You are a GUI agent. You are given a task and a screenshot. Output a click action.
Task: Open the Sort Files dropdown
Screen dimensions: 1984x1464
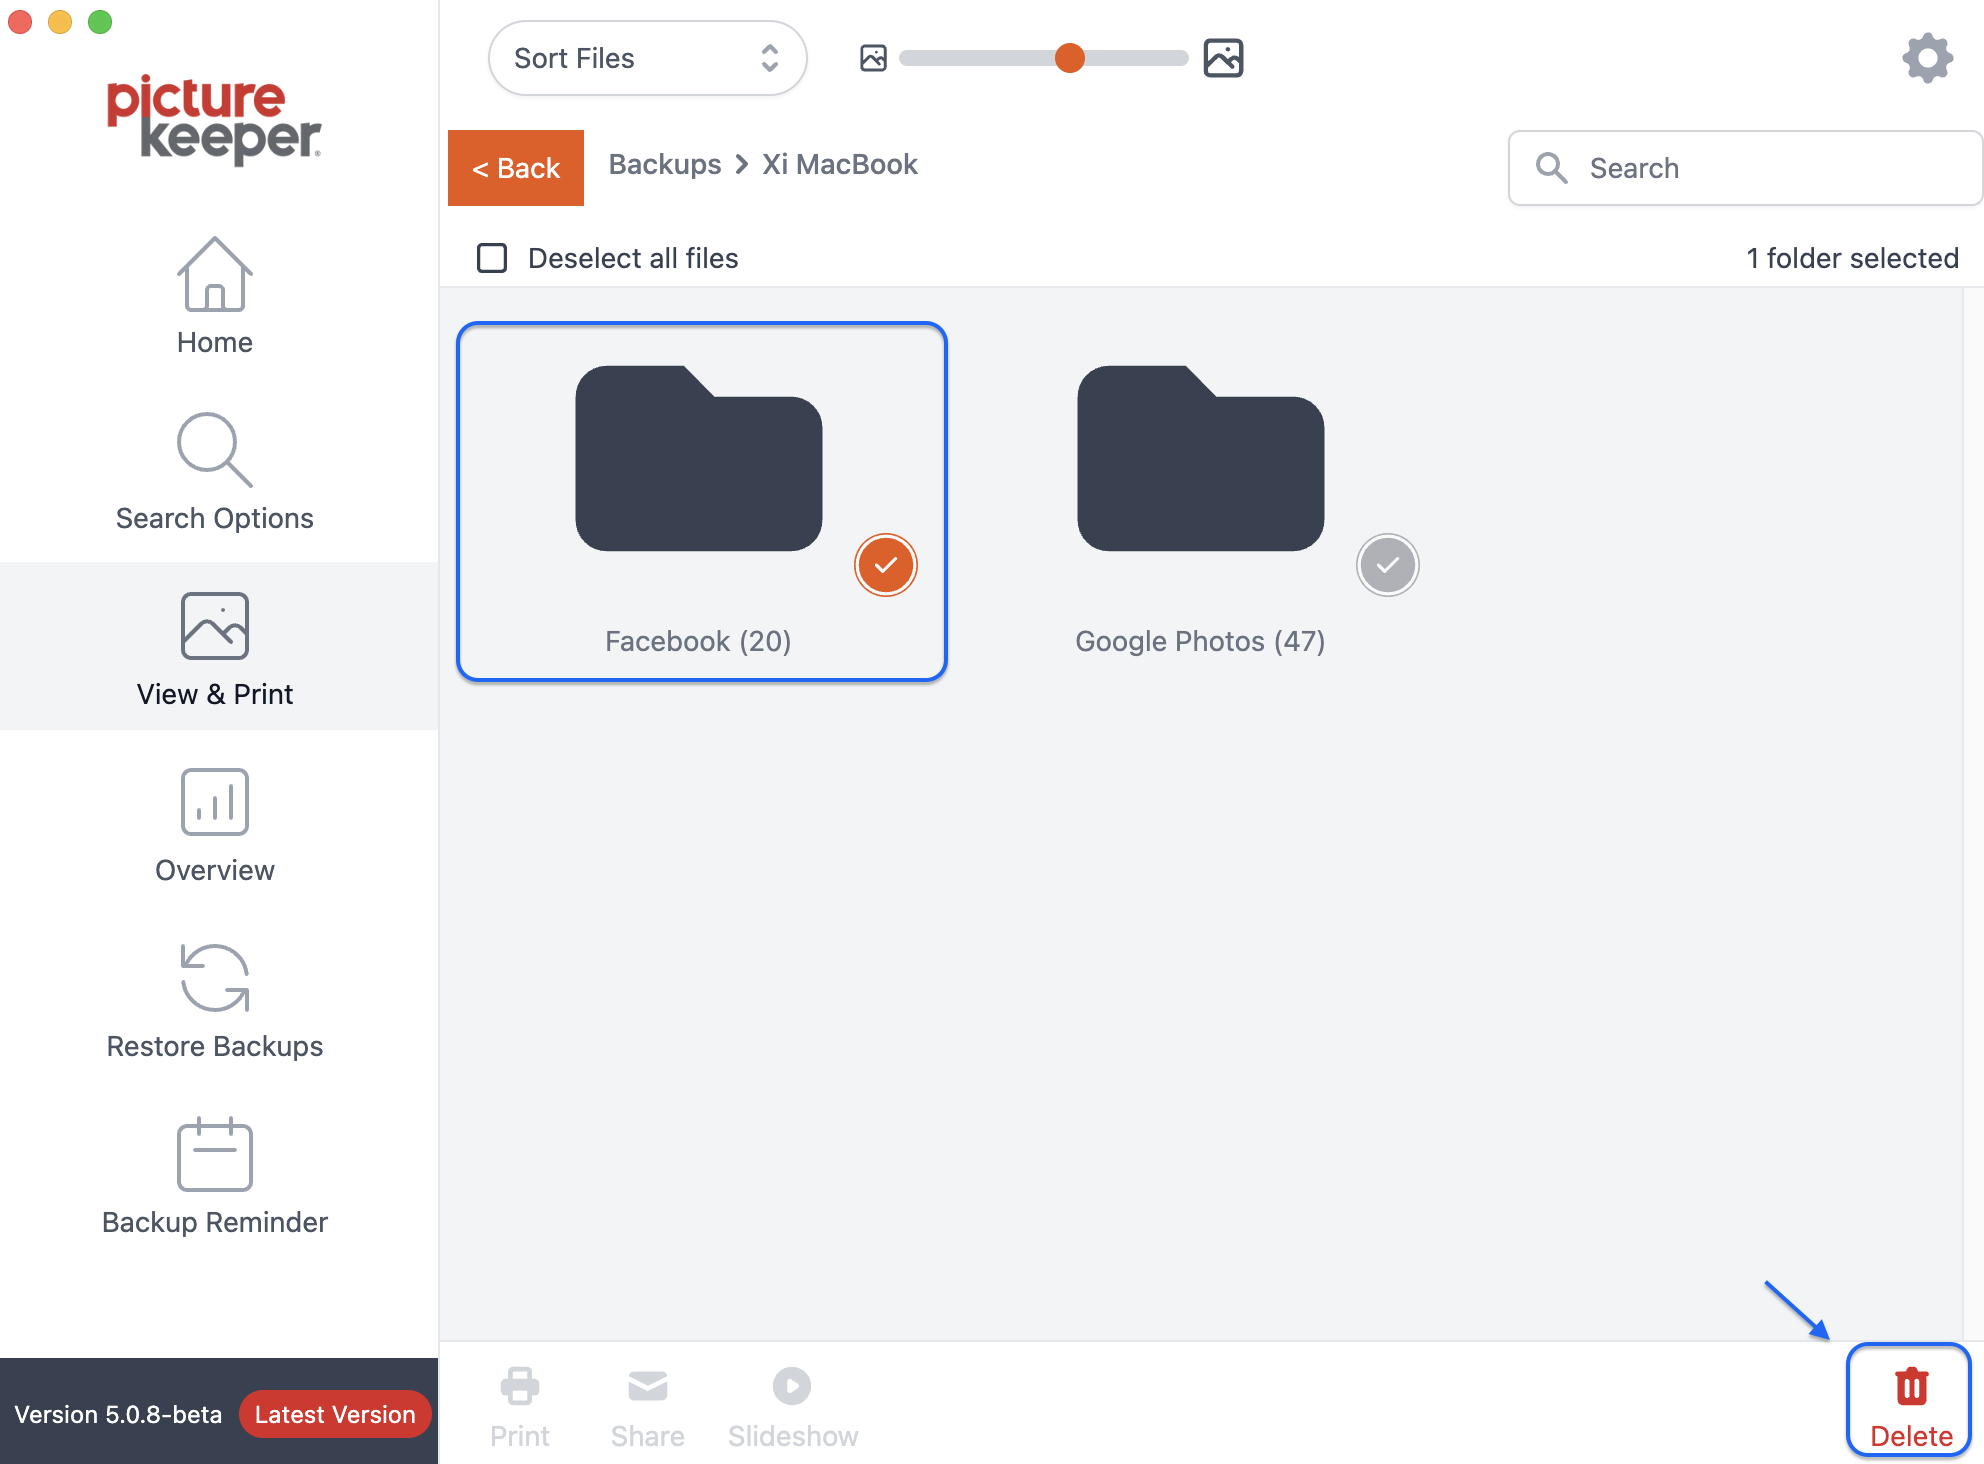(647, 58)
